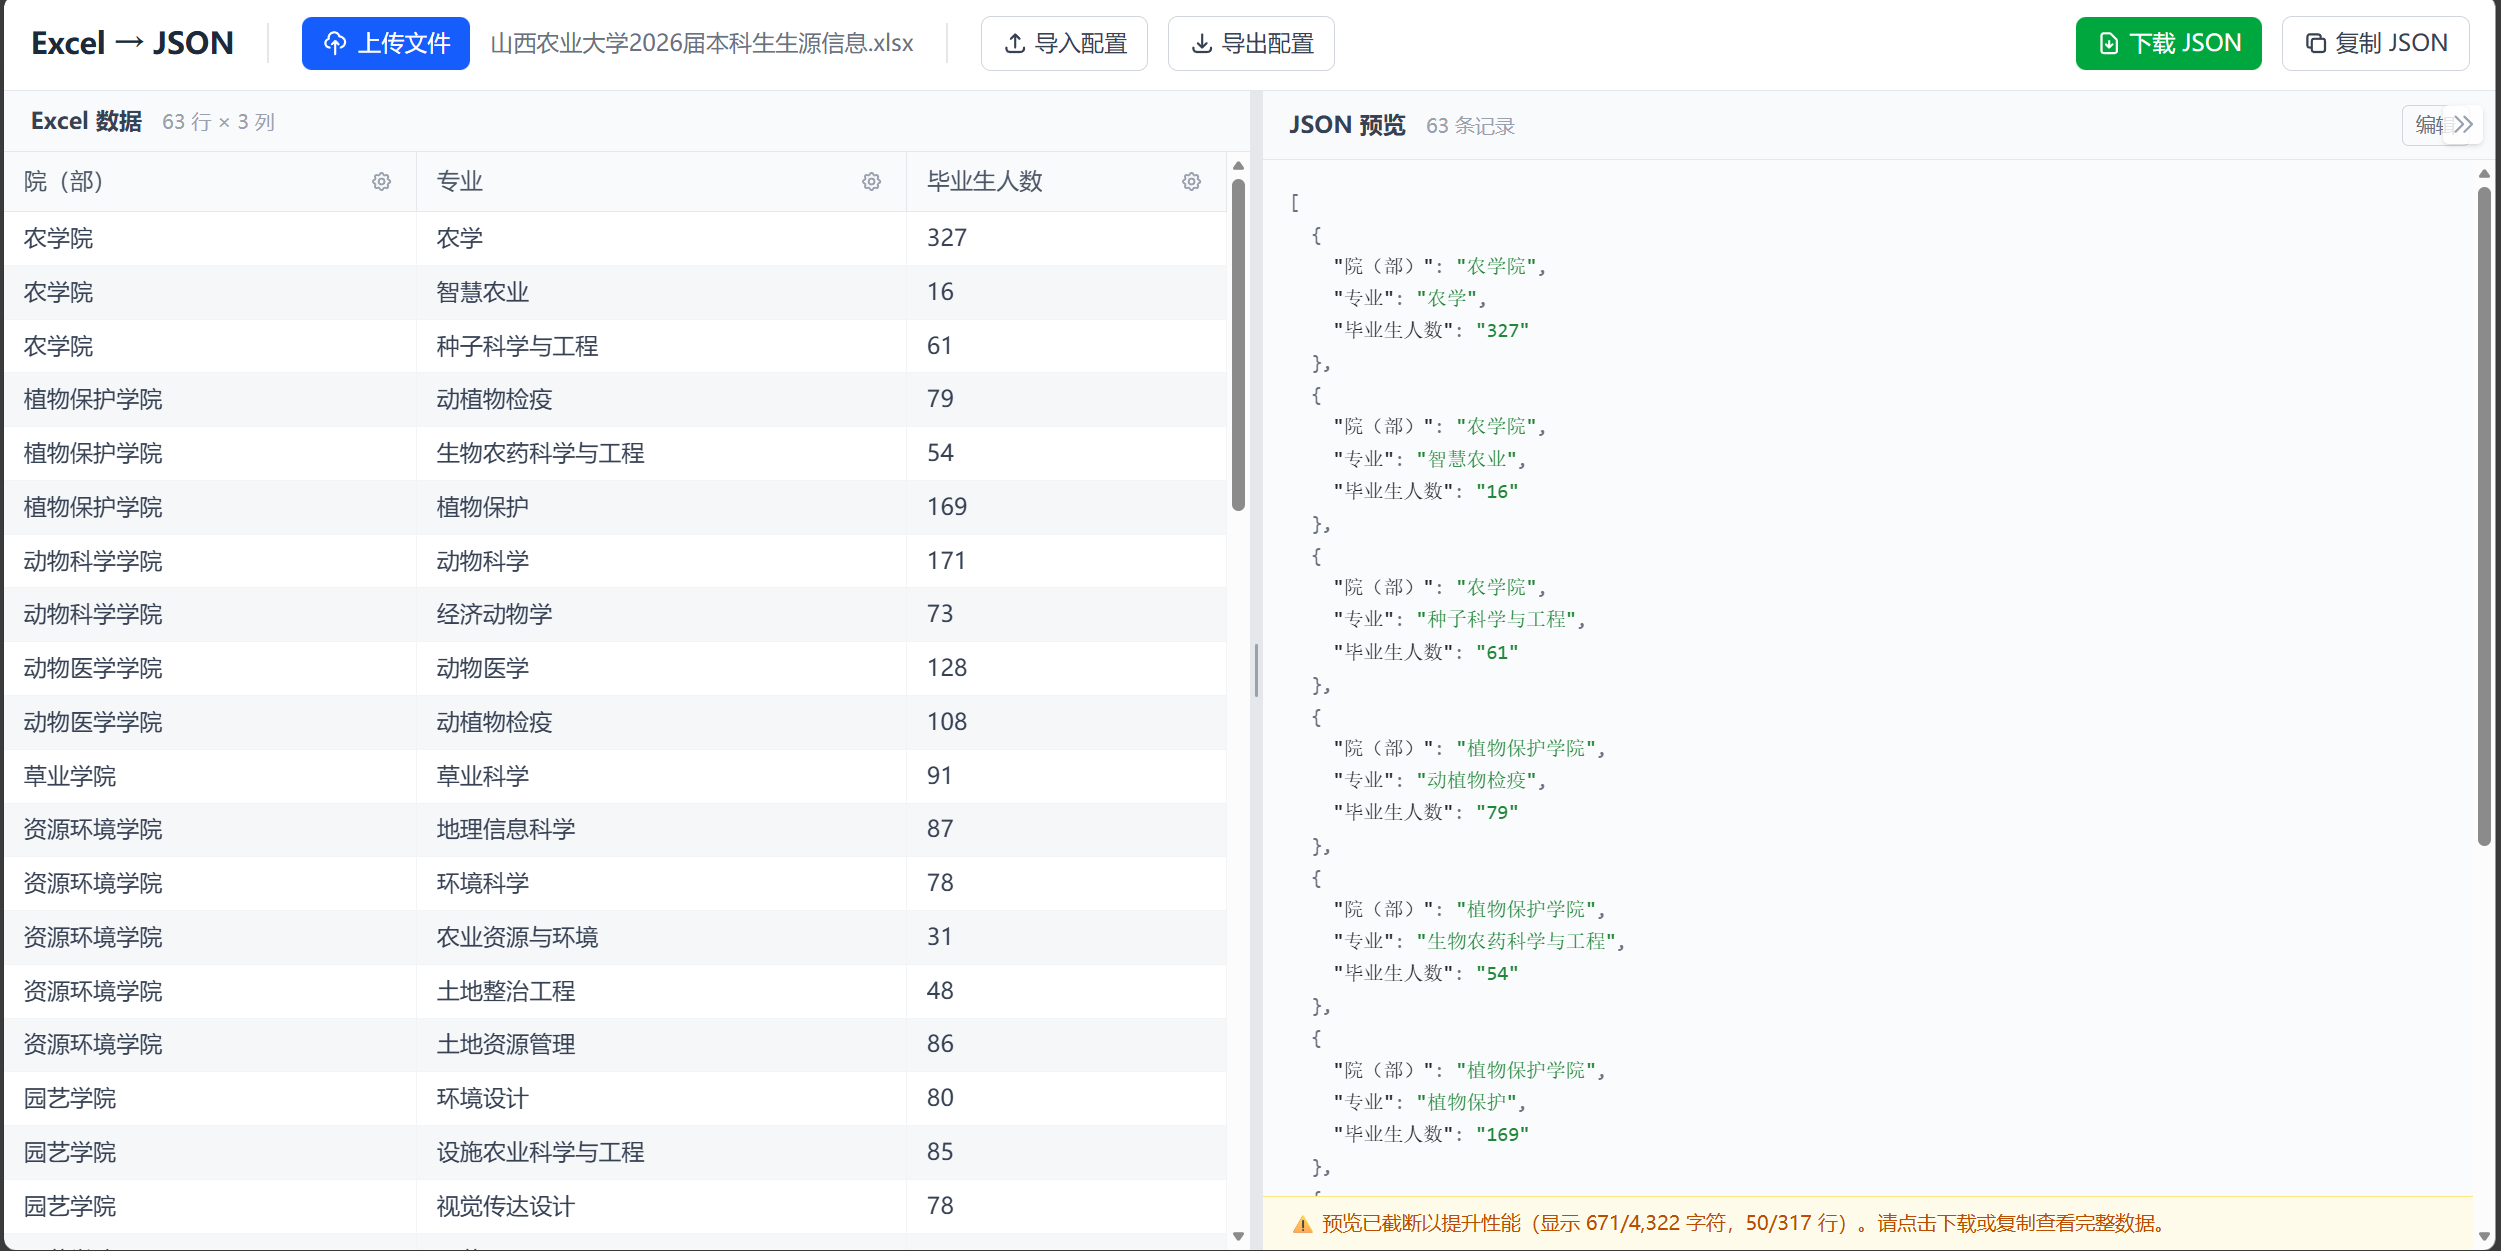Collapse the JSON panel with double chevron
The width and height of the screenshot is (2501, 1251).
tap(2463, 125)
